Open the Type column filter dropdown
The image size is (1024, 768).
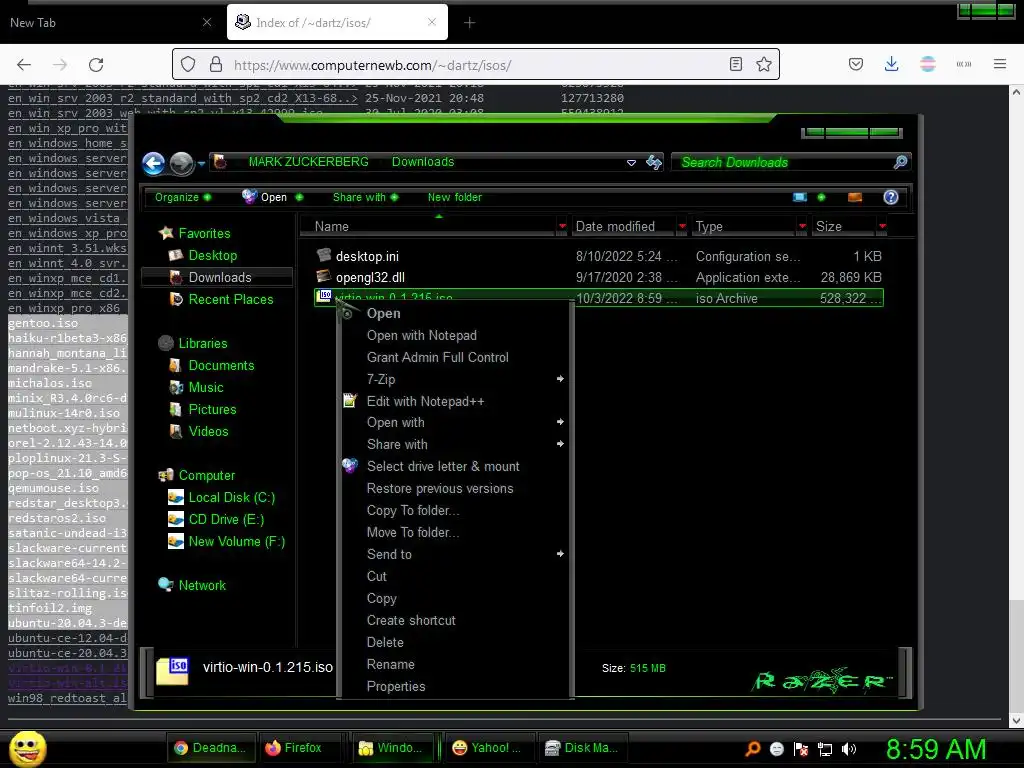(x=802, y=227)
